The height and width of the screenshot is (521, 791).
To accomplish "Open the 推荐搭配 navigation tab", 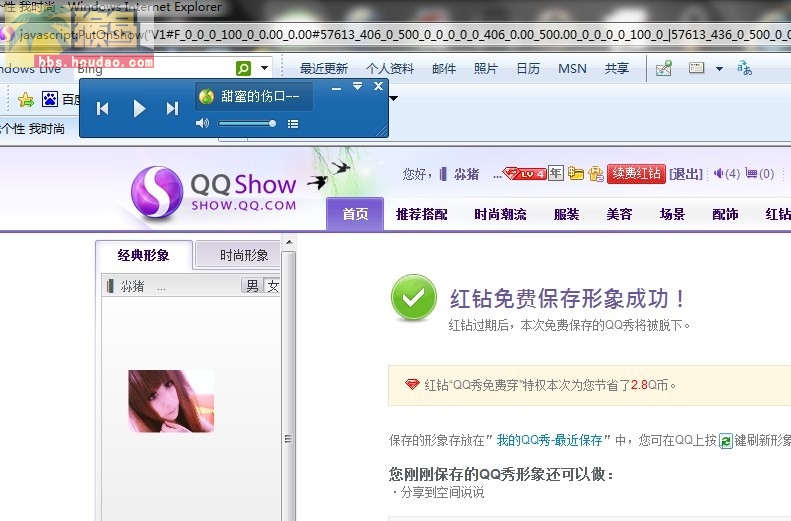I will click(x=422, y=214).
